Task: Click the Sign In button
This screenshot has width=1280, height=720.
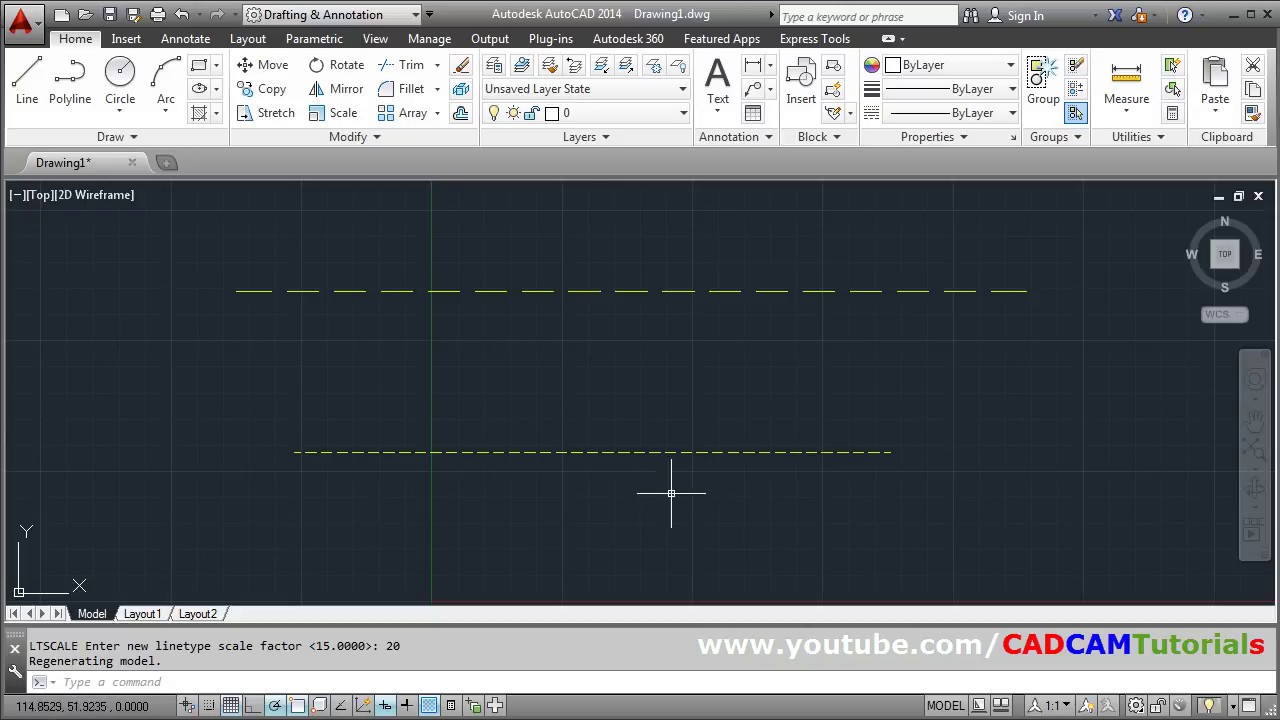Action: click(1016, 15)
